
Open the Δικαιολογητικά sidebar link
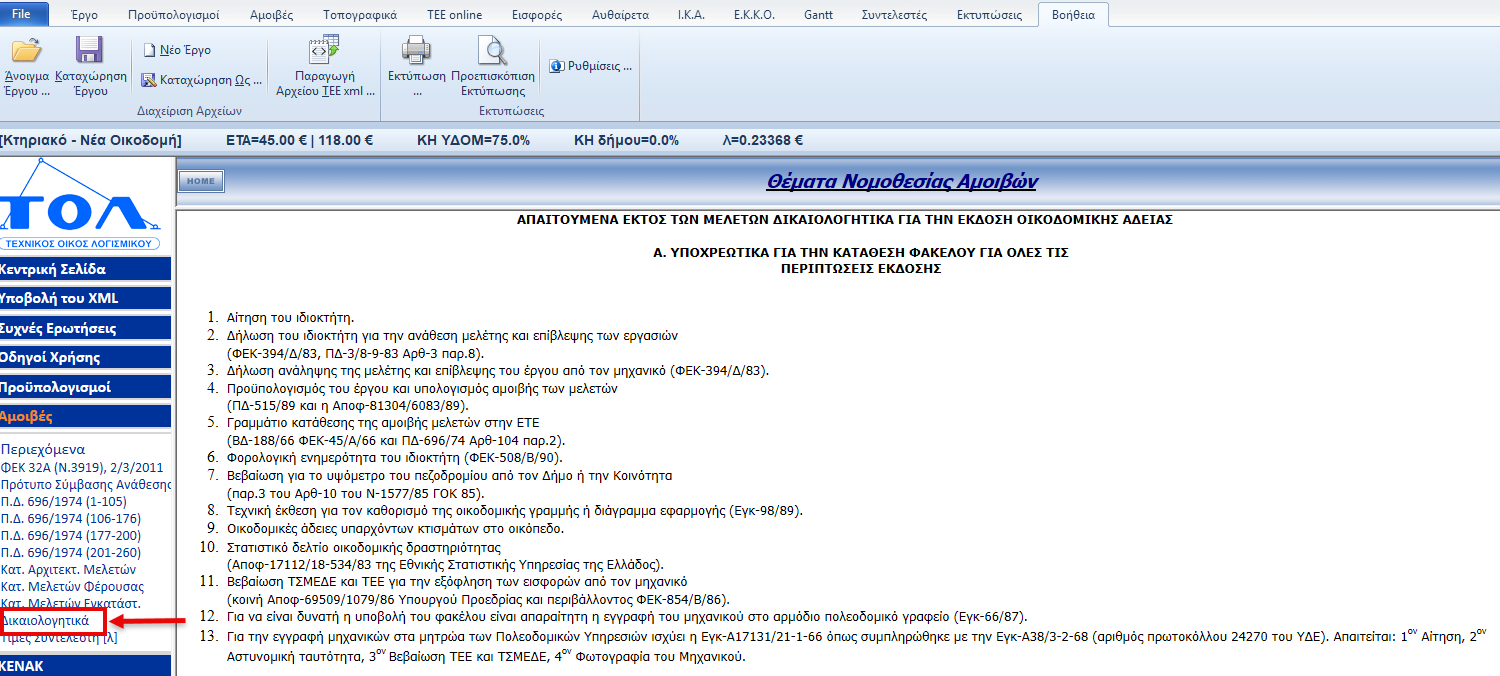click(46, 621)
